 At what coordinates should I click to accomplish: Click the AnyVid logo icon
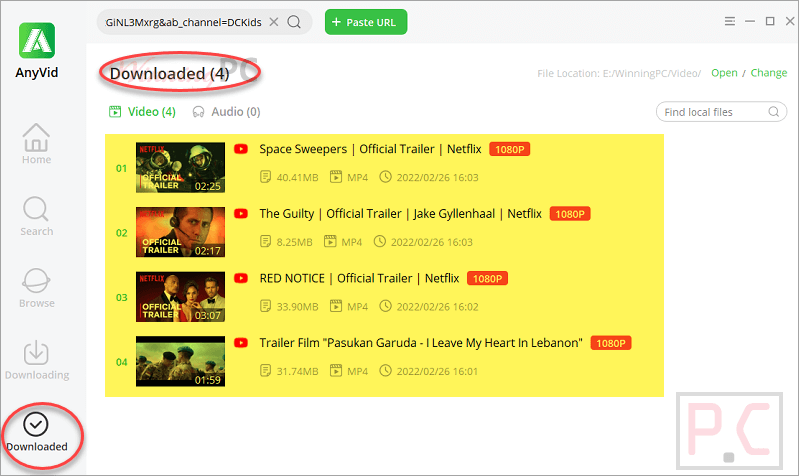click(37, 40)
